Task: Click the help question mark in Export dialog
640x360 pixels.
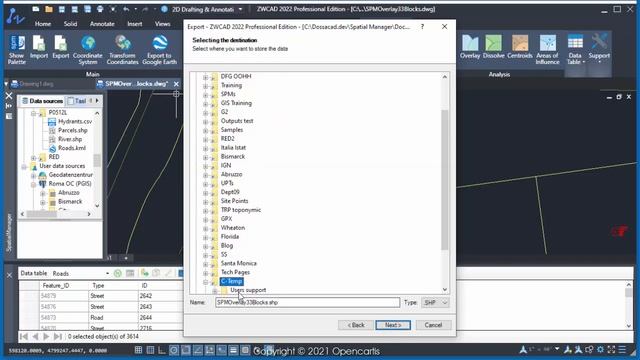Action: tap(422, 27)
